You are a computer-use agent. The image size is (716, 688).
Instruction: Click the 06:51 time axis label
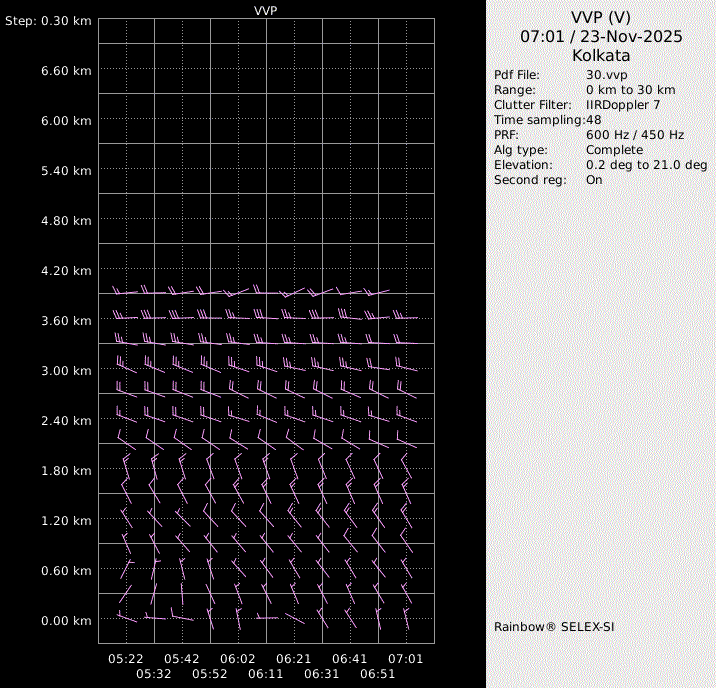[x=378, y=674]
